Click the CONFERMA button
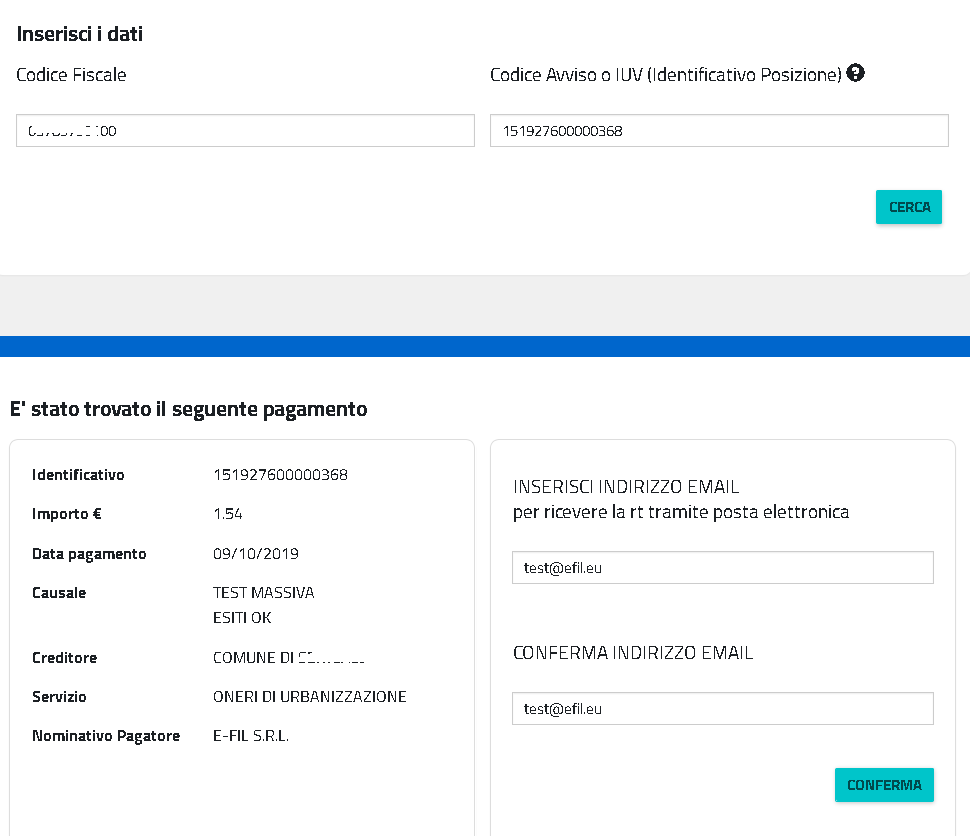970x836 pixels. coord(884,785)
